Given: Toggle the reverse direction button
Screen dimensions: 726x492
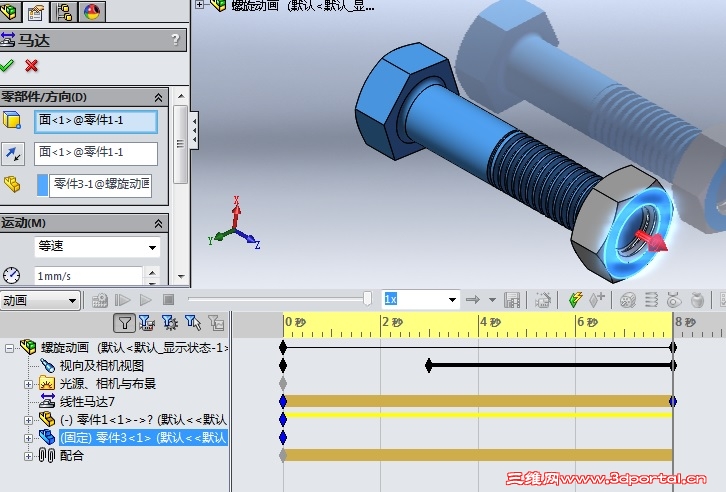Looking at the screenshot, I should (x=13, y=154).
